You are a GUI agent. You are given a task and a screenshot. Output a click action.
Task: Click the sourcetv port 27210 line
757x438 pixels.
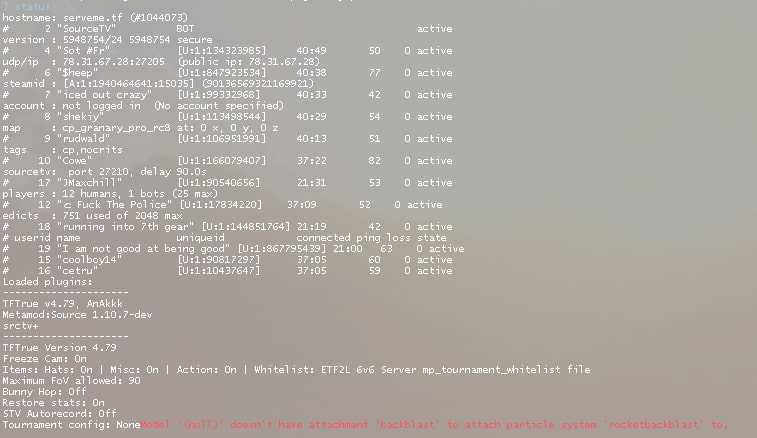(105, 172)
